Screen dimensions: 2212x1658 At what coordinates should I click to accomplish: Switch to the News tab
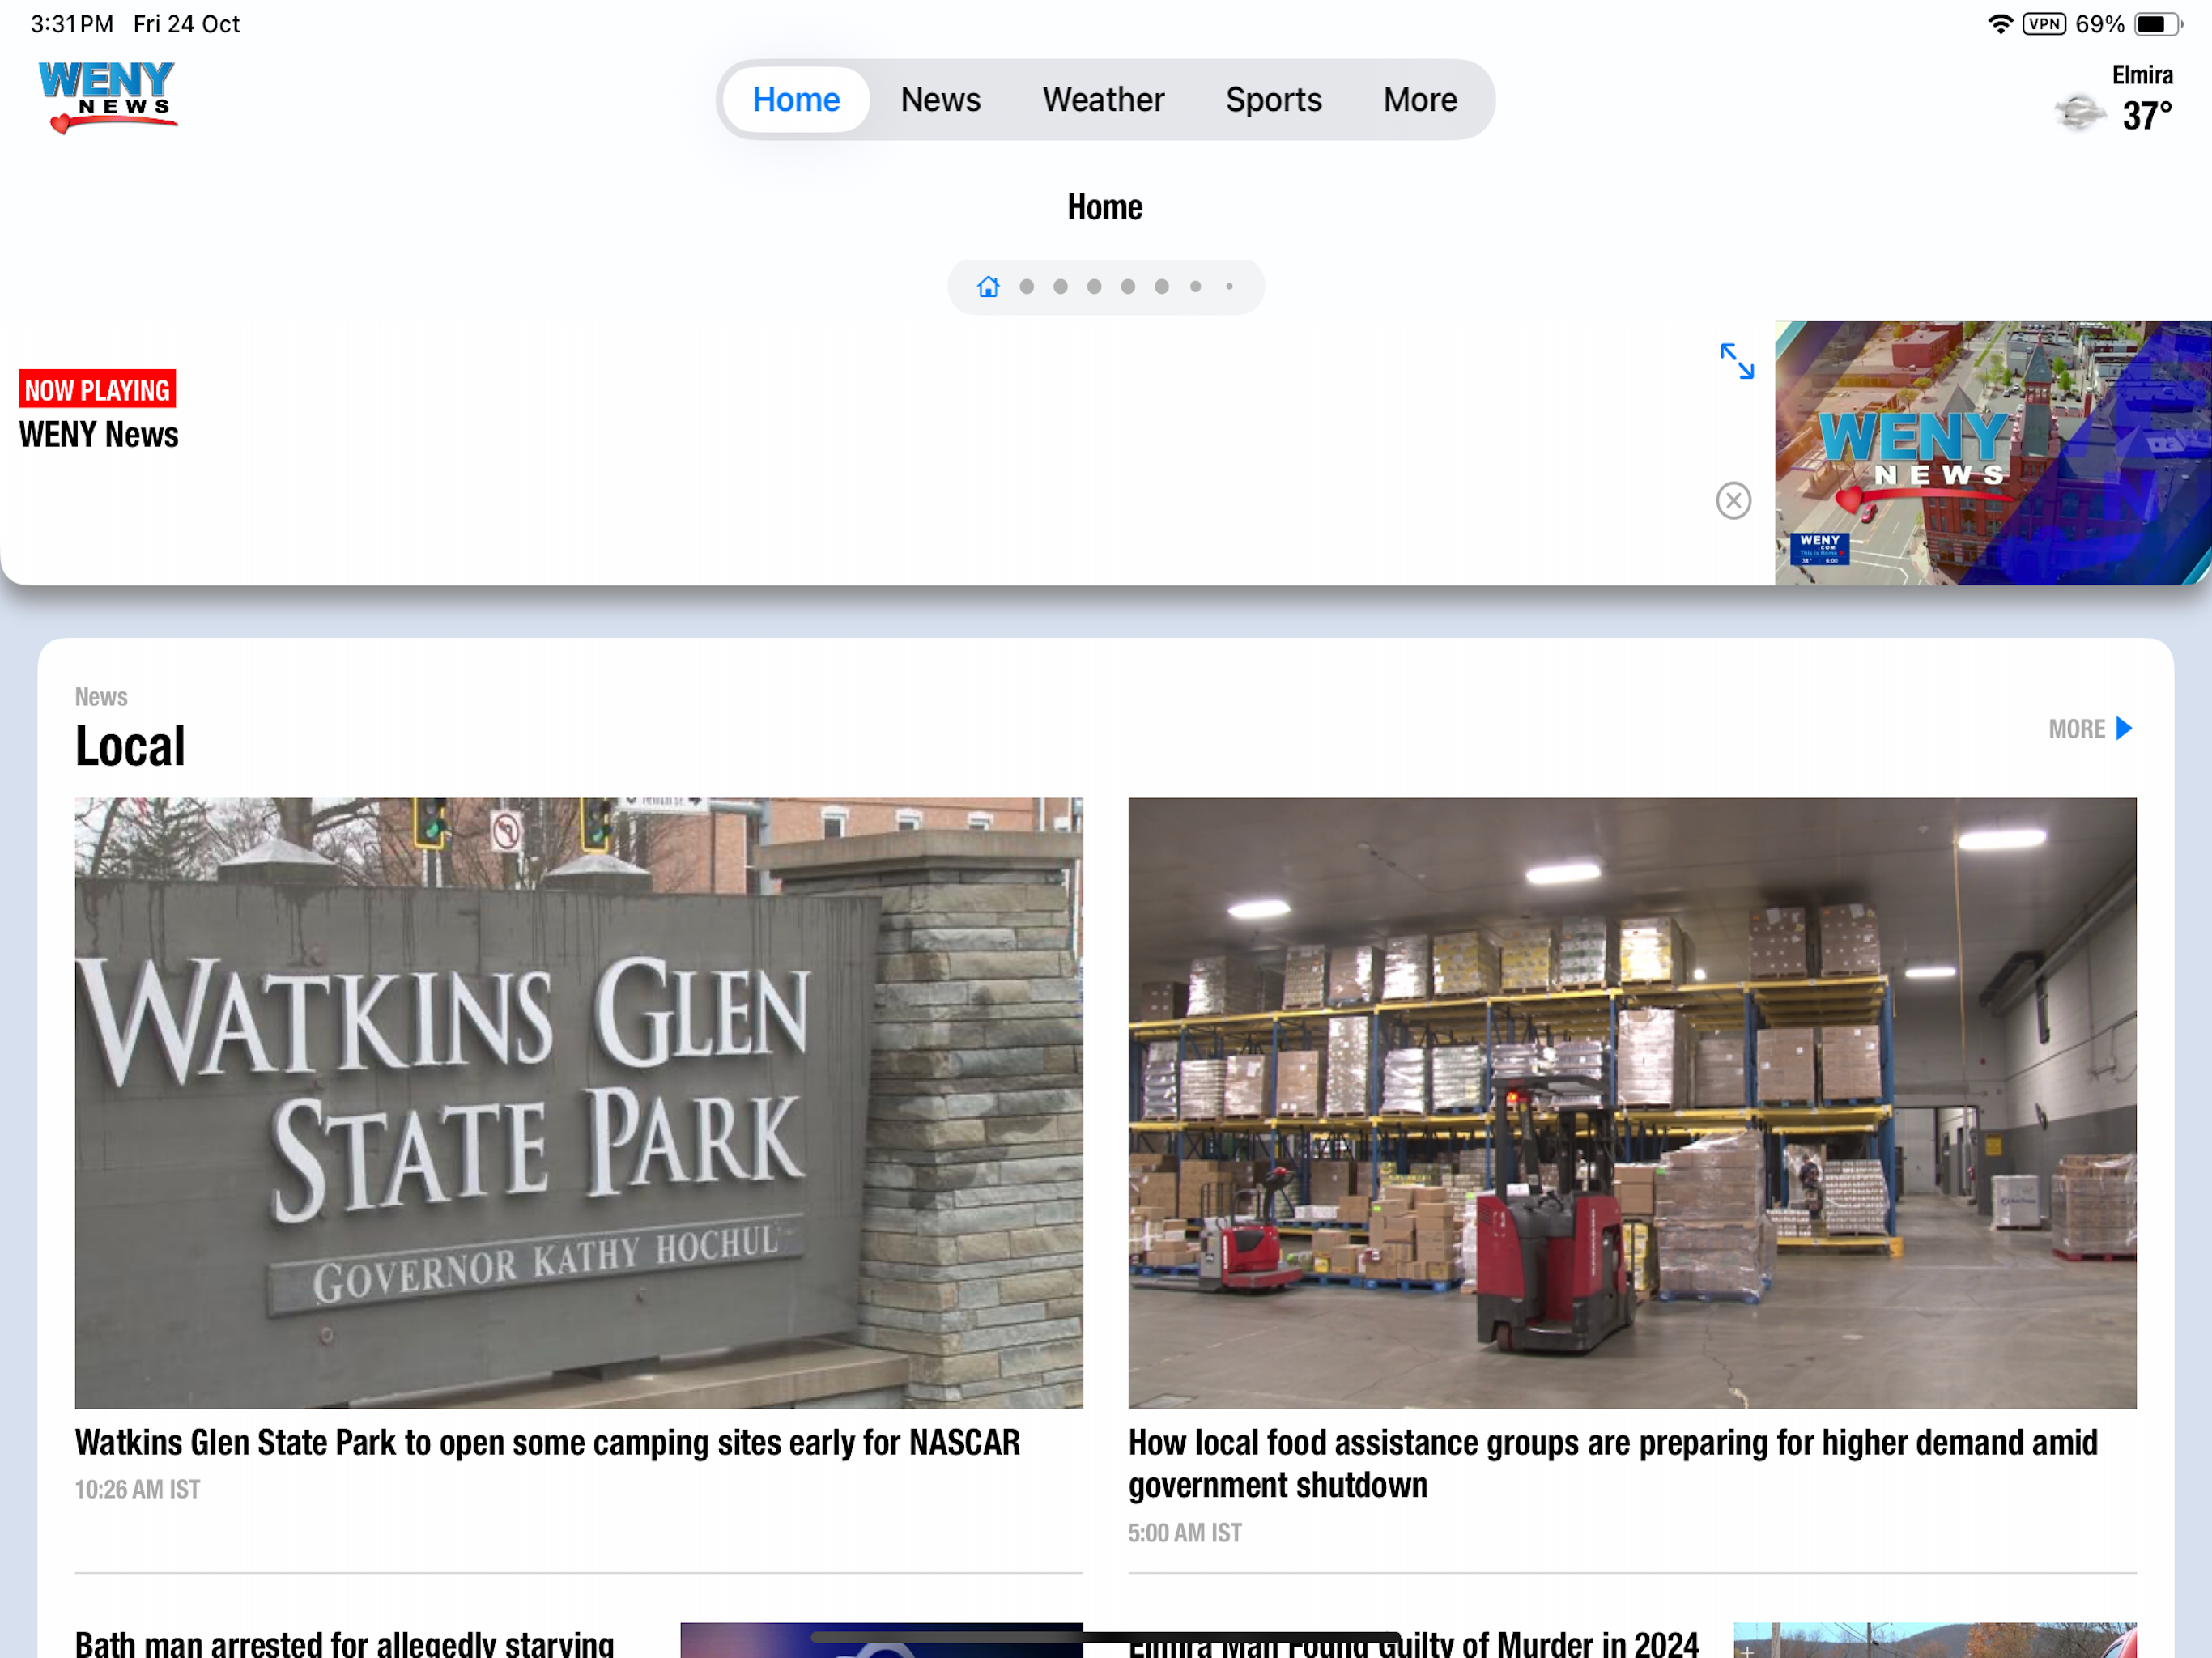940,100
